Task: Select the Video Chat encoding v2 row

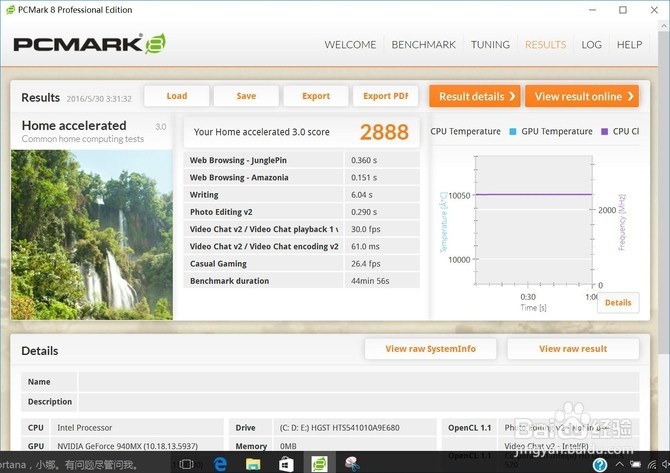Action: (302, 247)
